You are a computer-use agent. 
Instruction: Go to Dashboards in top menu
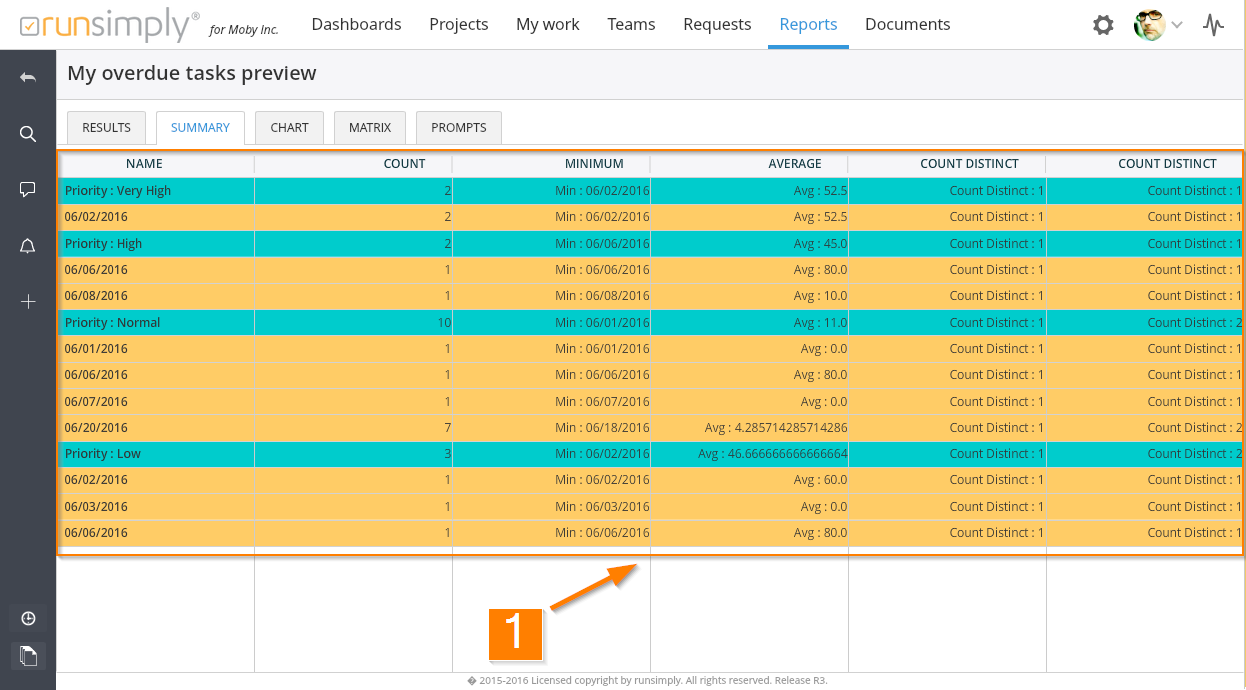(356, 24)
